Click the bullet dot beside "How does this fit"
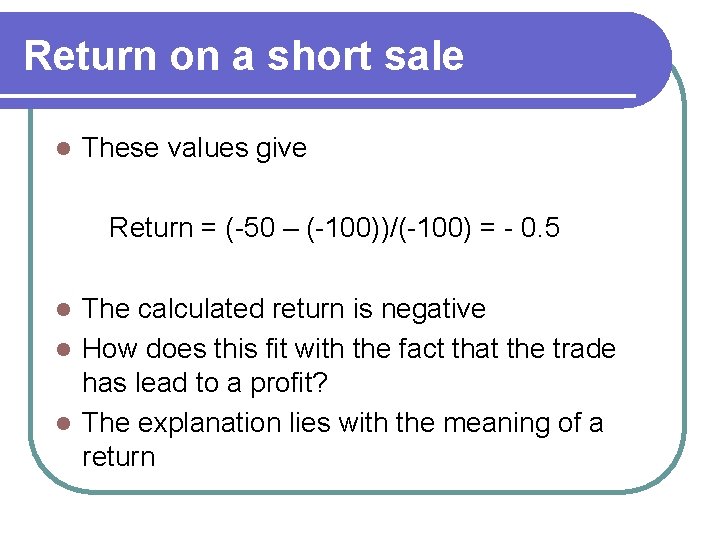The width and height of the screenshot is (720, 540). coord(63,349)
